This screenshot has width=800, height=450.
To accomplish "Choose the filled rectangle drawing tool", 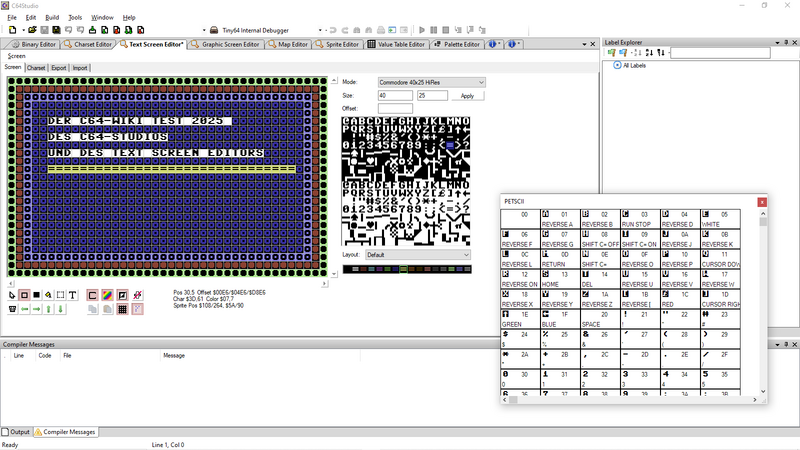I will (x=36, y=295).
